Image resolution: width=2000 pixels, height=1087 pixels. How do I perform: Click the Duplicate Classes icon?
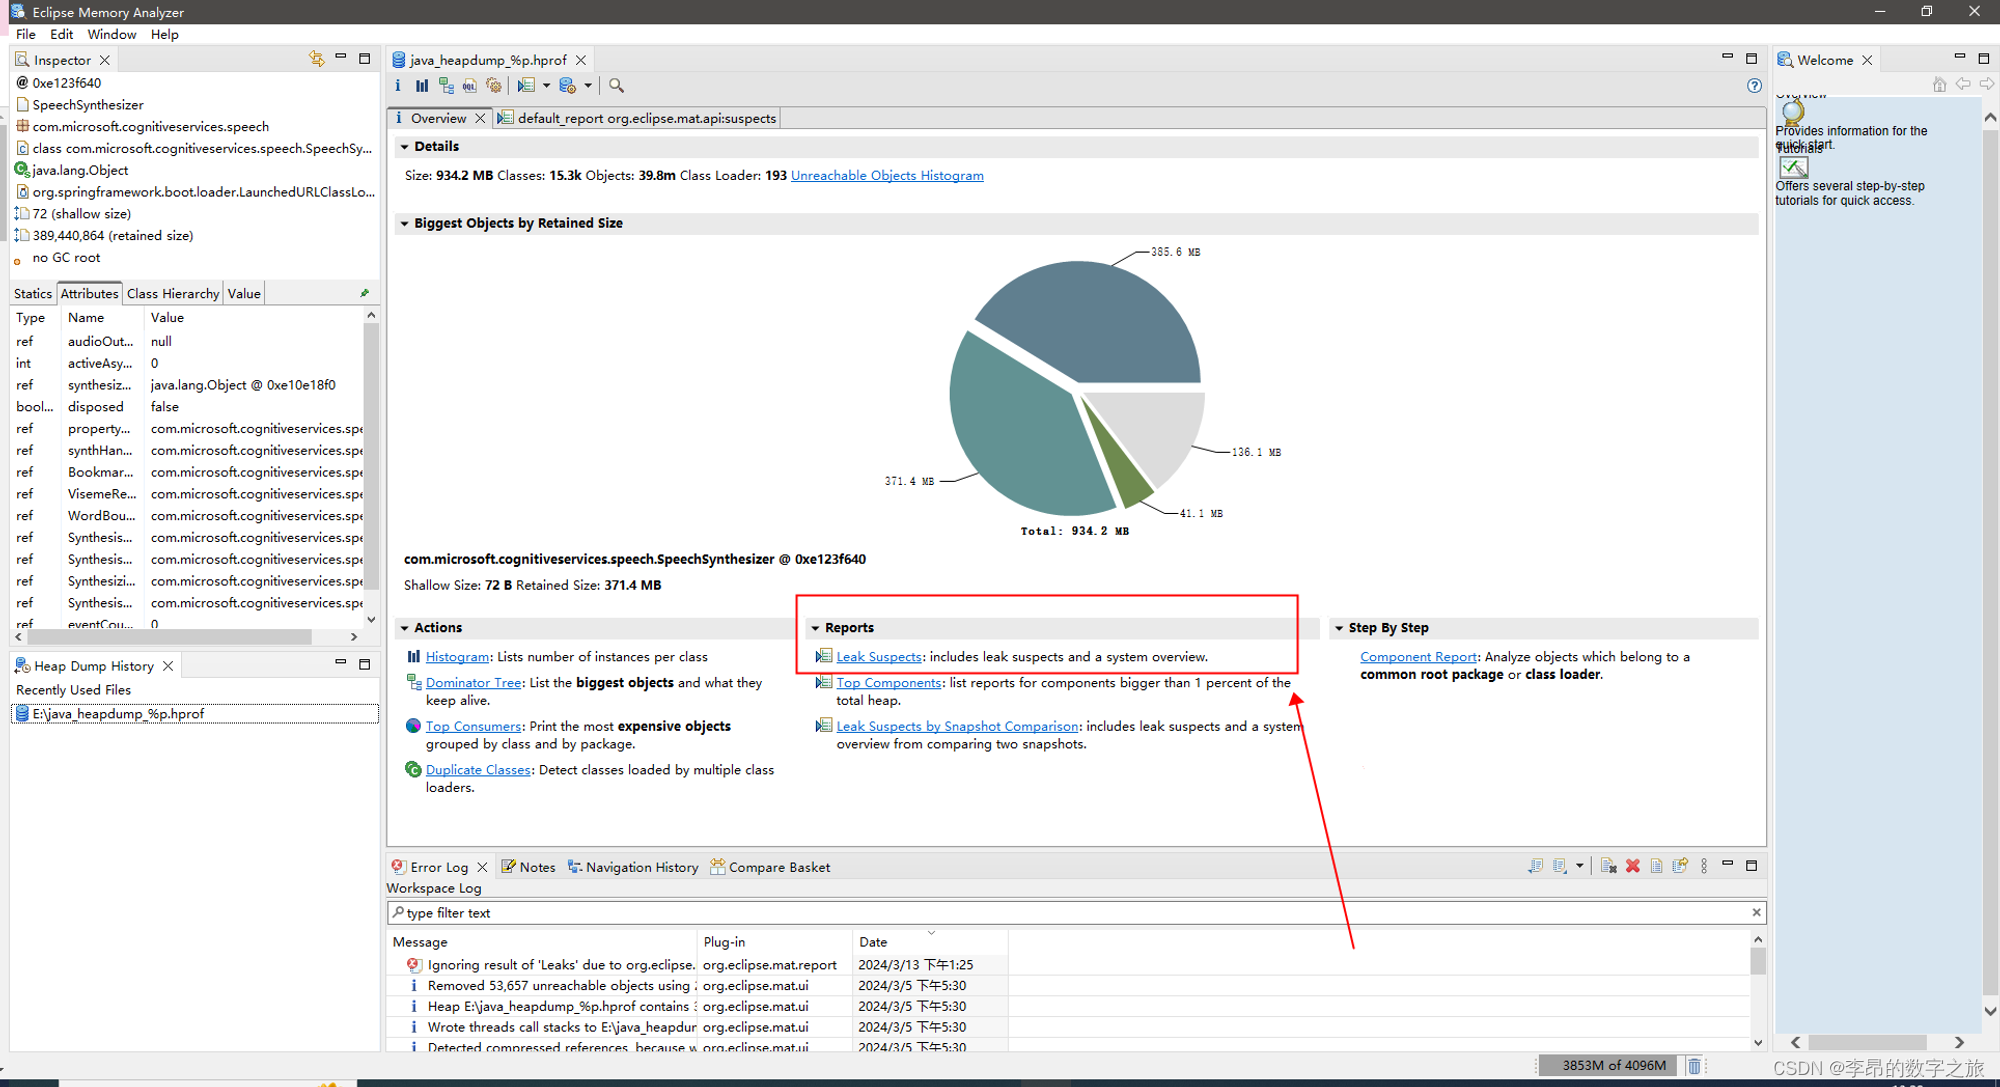pyautogui.click(x=415, y=768)
